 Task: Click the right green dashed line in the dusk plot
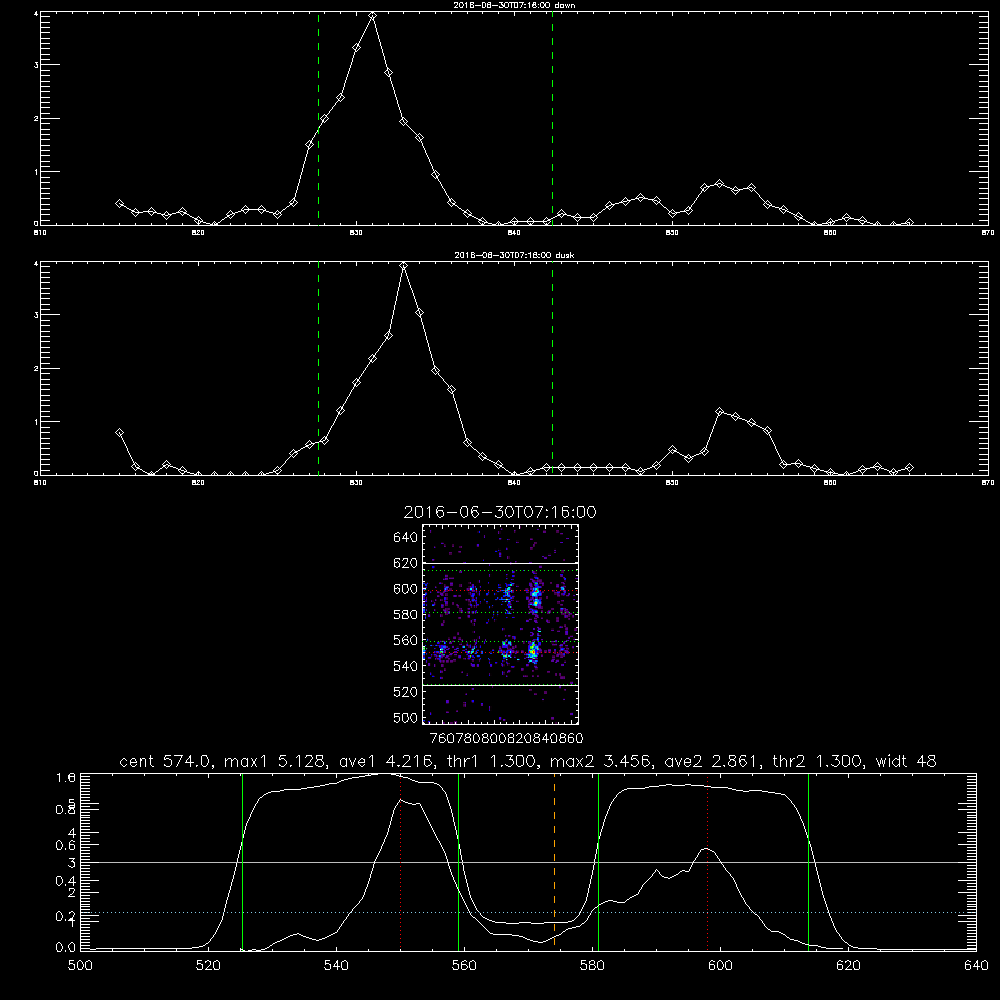(x=552, y=368)
